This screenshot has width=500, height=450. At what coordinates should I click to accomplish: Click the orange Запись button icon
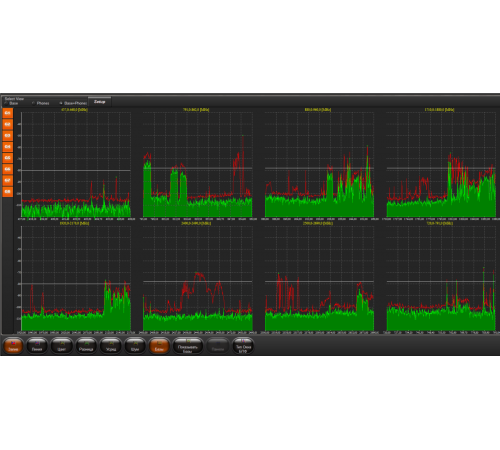coord(13,345)
